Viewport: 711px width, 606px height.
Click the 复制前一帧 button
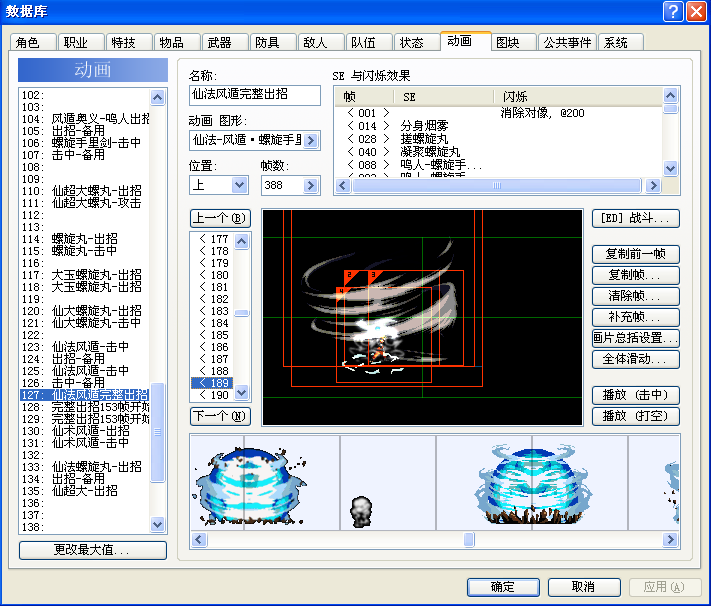point(636,254)
